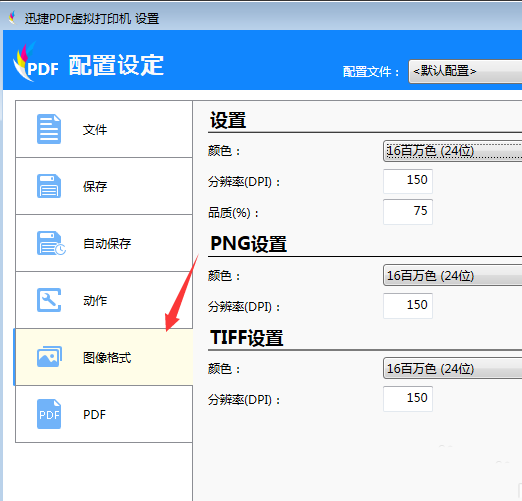Click the 配置设定 header title
The image size is (522, 501).
tap(116, 65)
